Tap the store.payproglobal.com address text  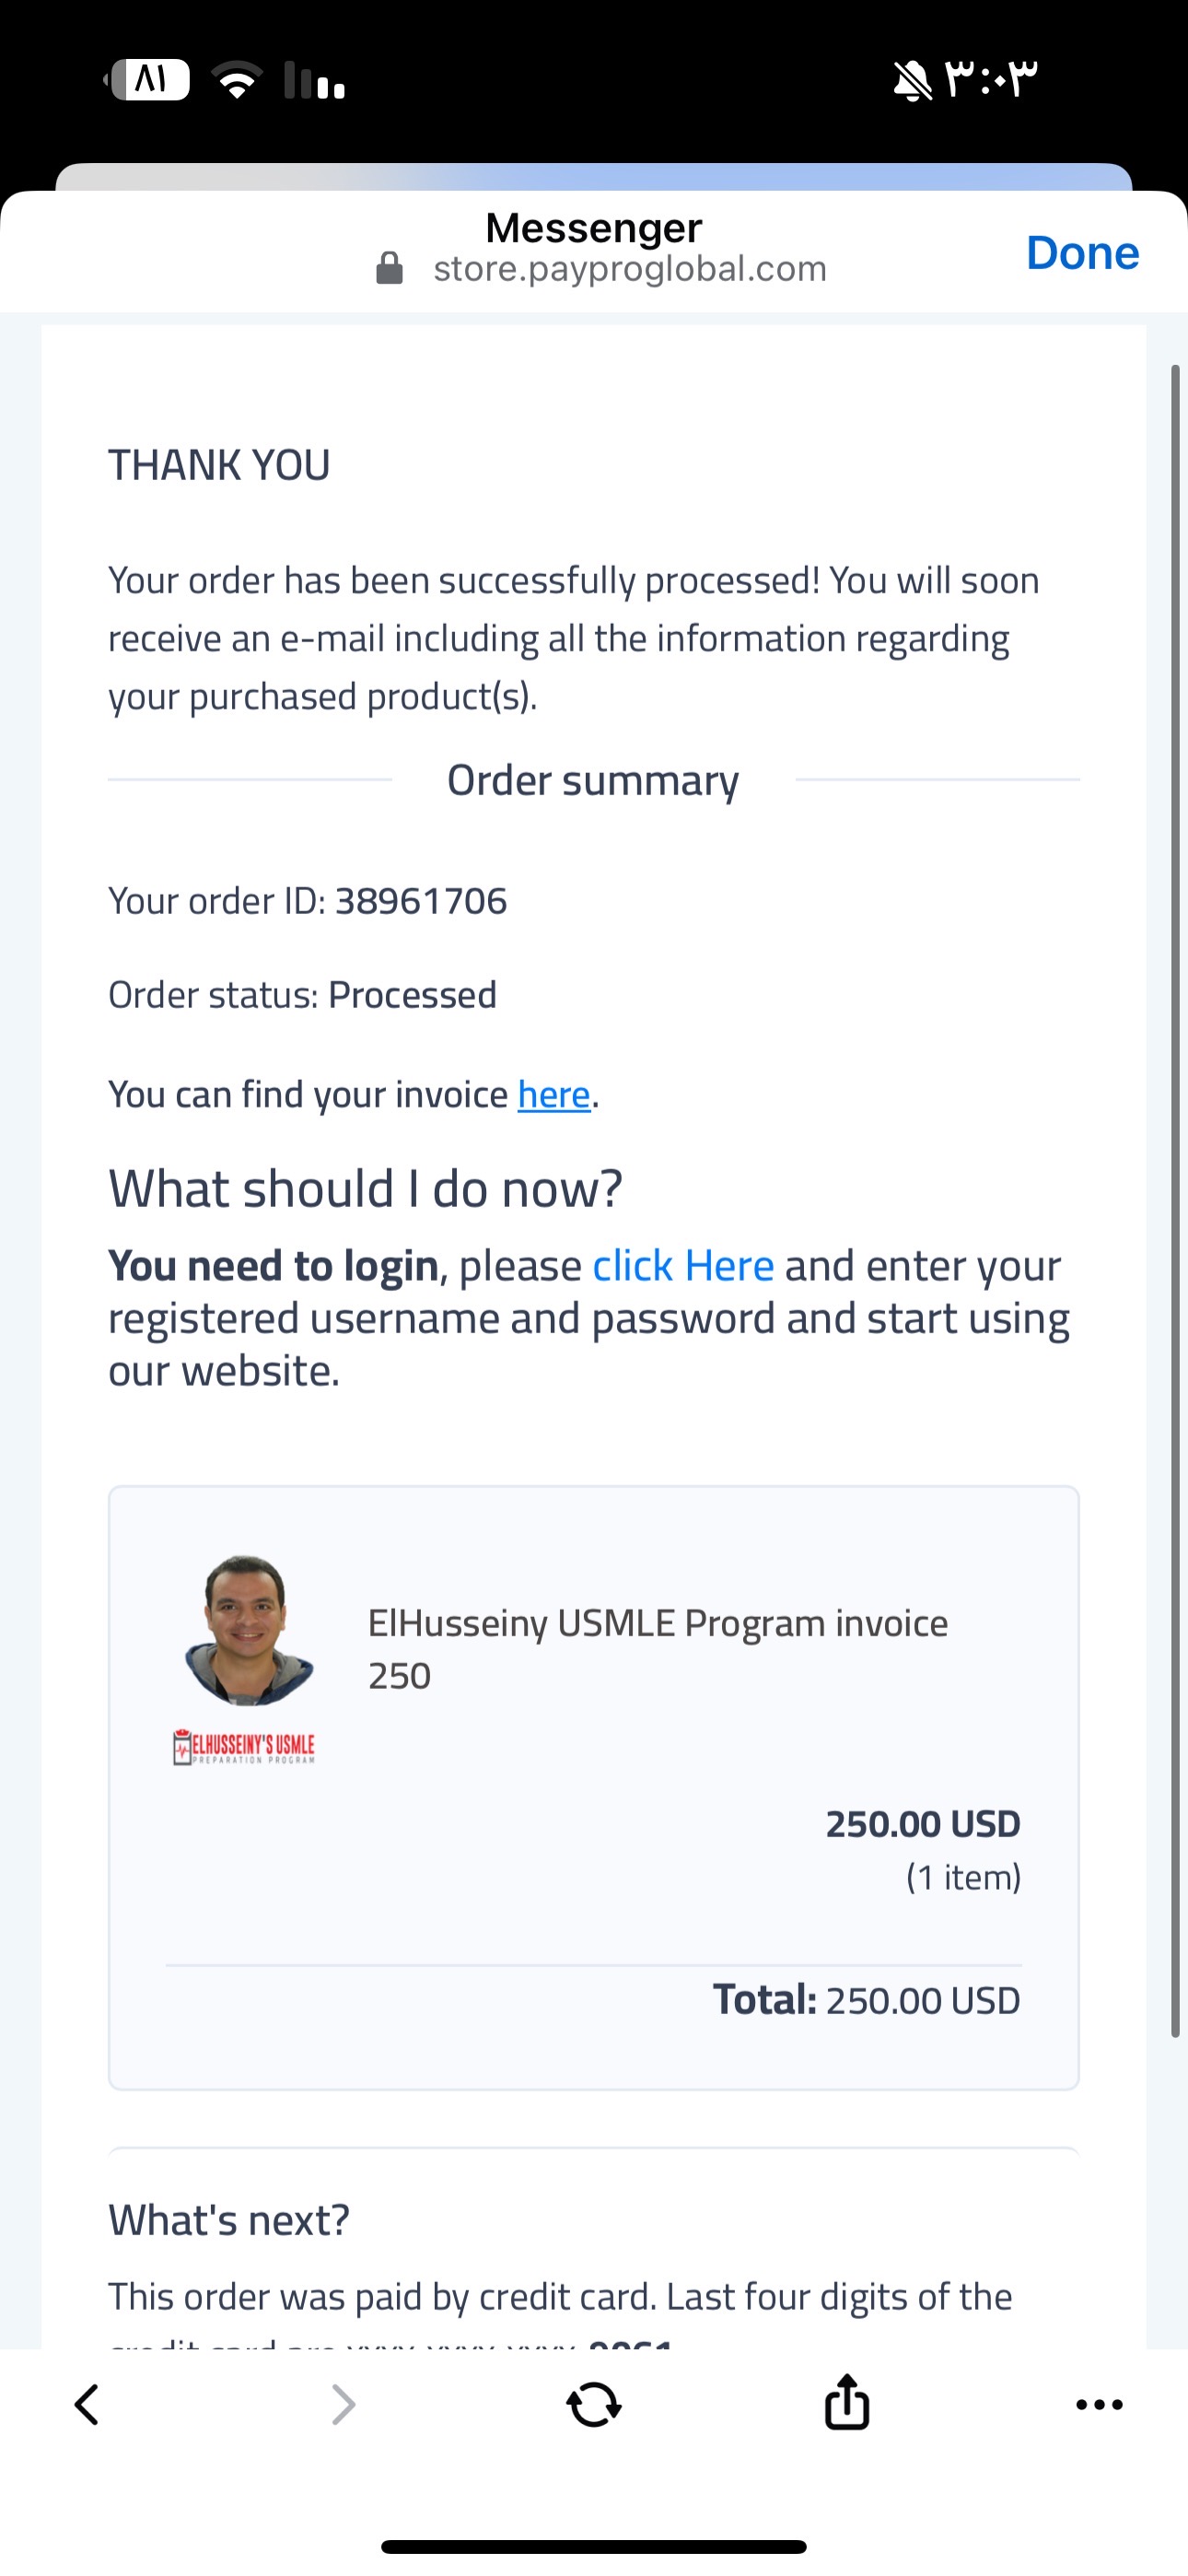[630, 269]
